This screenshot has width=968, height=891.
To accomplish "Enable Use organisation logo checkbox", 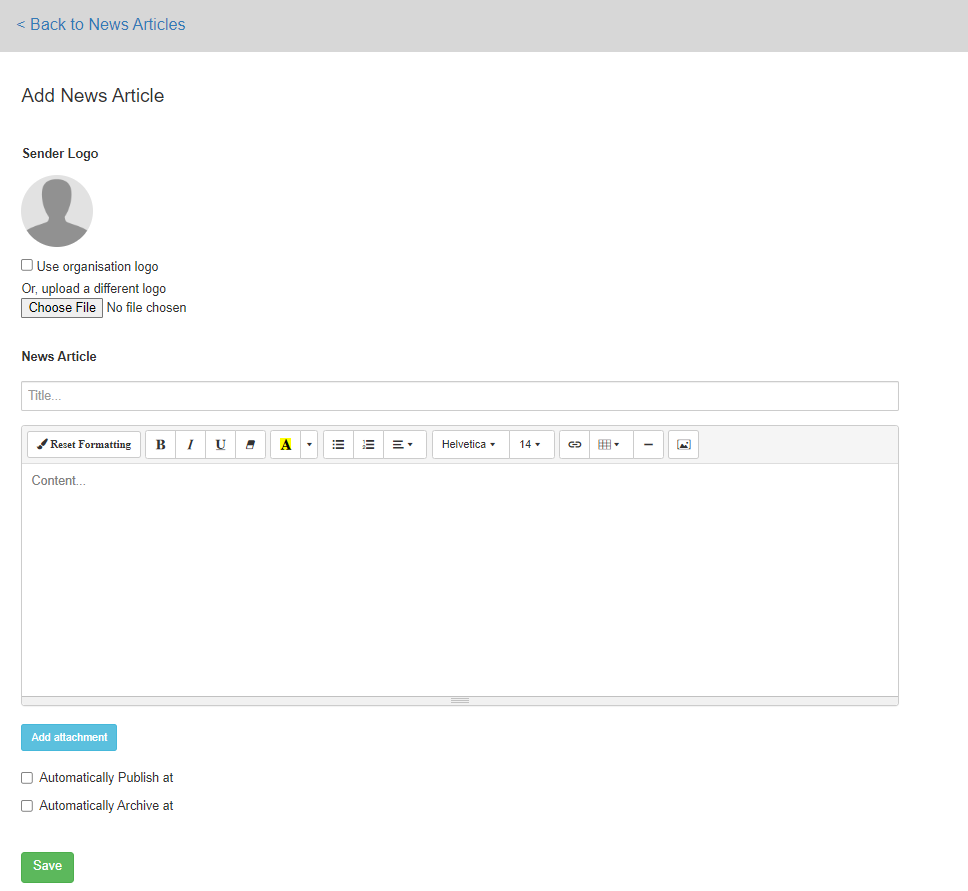I will click(x=27, y=265).
